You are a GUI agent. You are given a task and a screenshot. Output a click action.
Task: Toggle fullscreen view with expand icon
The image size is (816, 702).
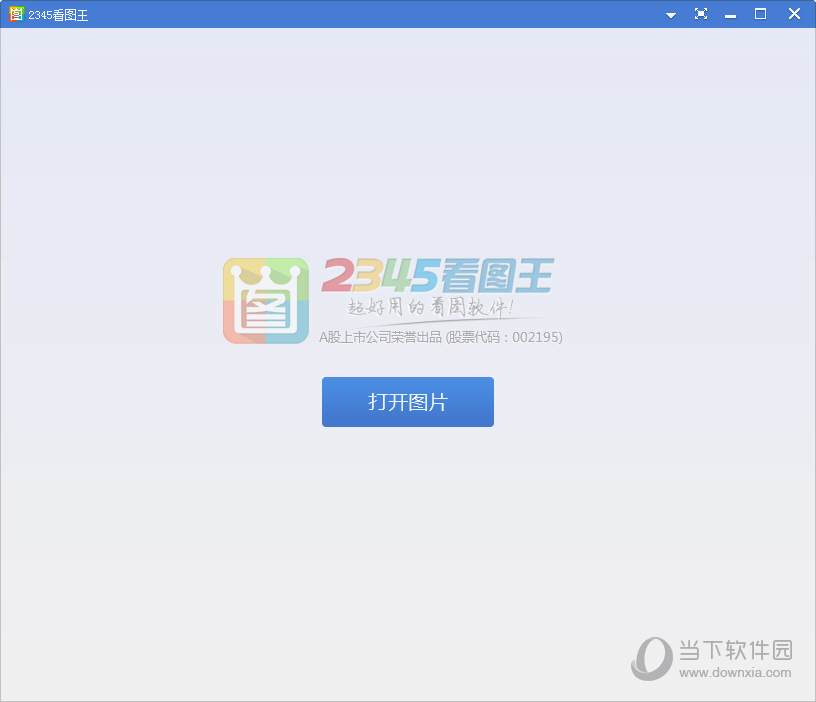click(701, 14)
